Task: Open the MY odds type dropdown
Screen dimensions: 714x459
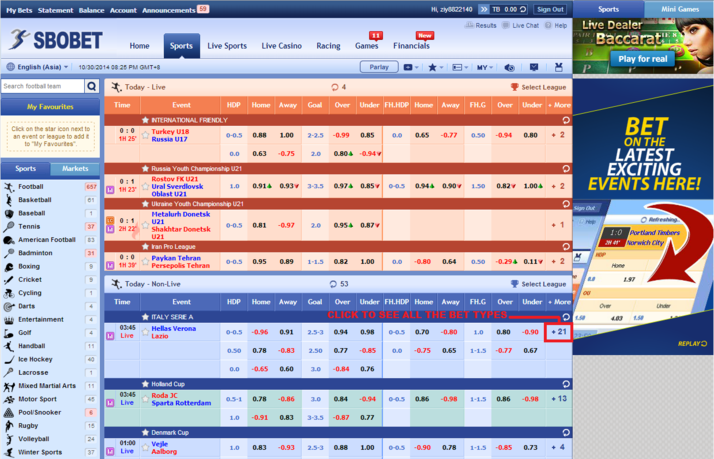Action: tap(485, 67)
